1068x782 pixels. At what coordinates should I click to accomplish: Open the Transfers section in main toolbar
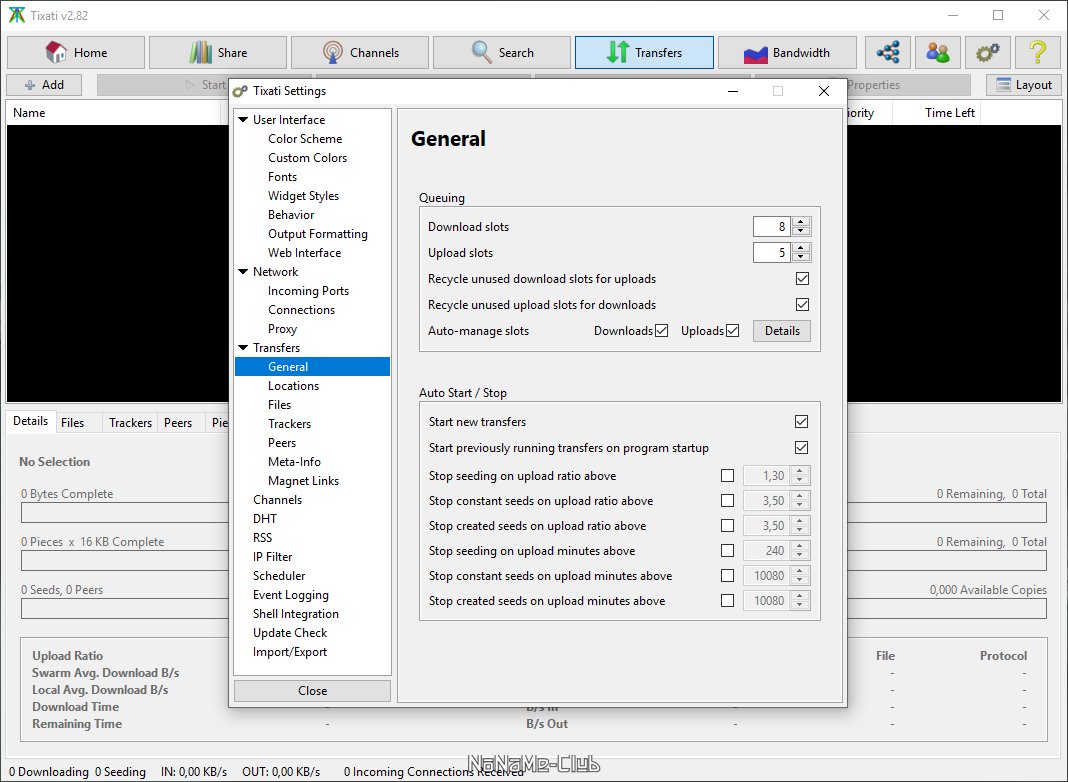(644, 52)
